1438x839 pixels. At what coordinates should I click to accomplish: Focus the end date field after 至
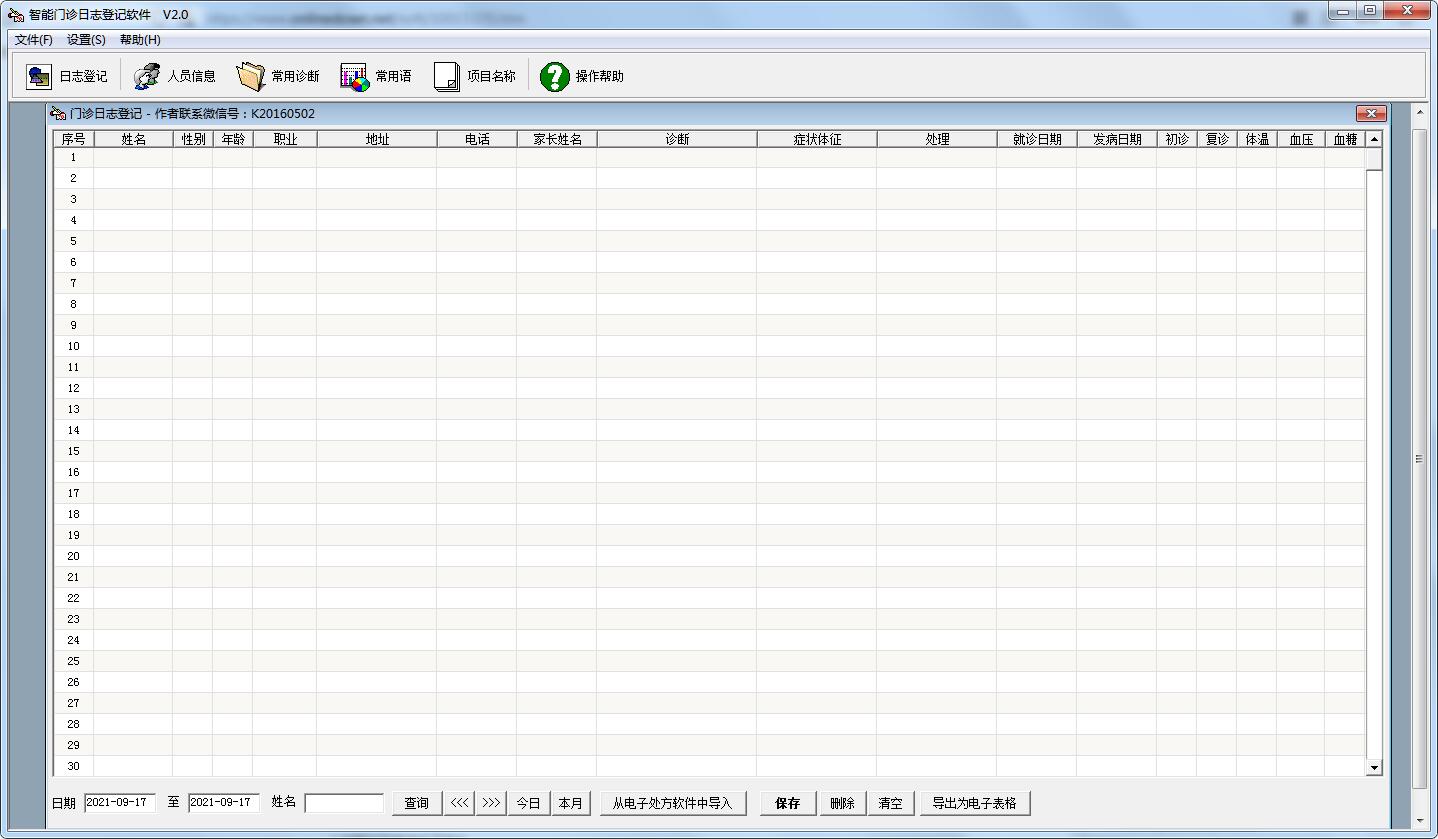[x=224, y=802]
